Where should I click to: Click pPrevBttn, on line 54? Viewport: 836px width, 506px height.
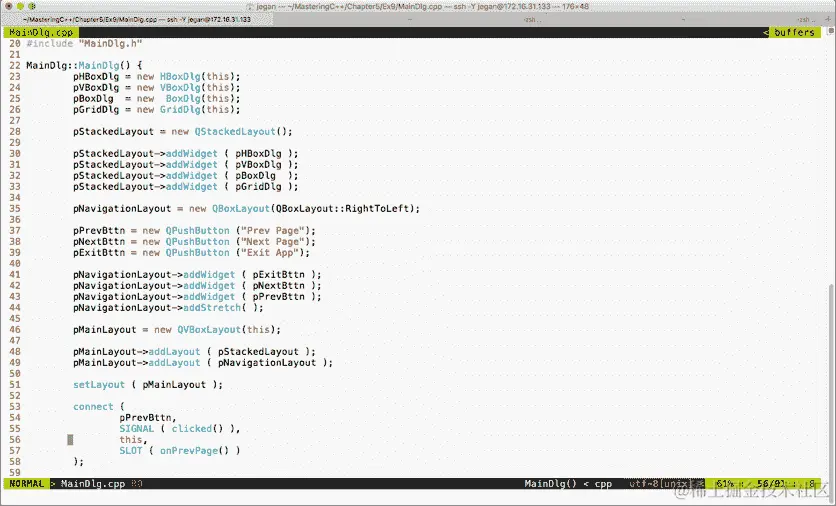click(148, 417)
